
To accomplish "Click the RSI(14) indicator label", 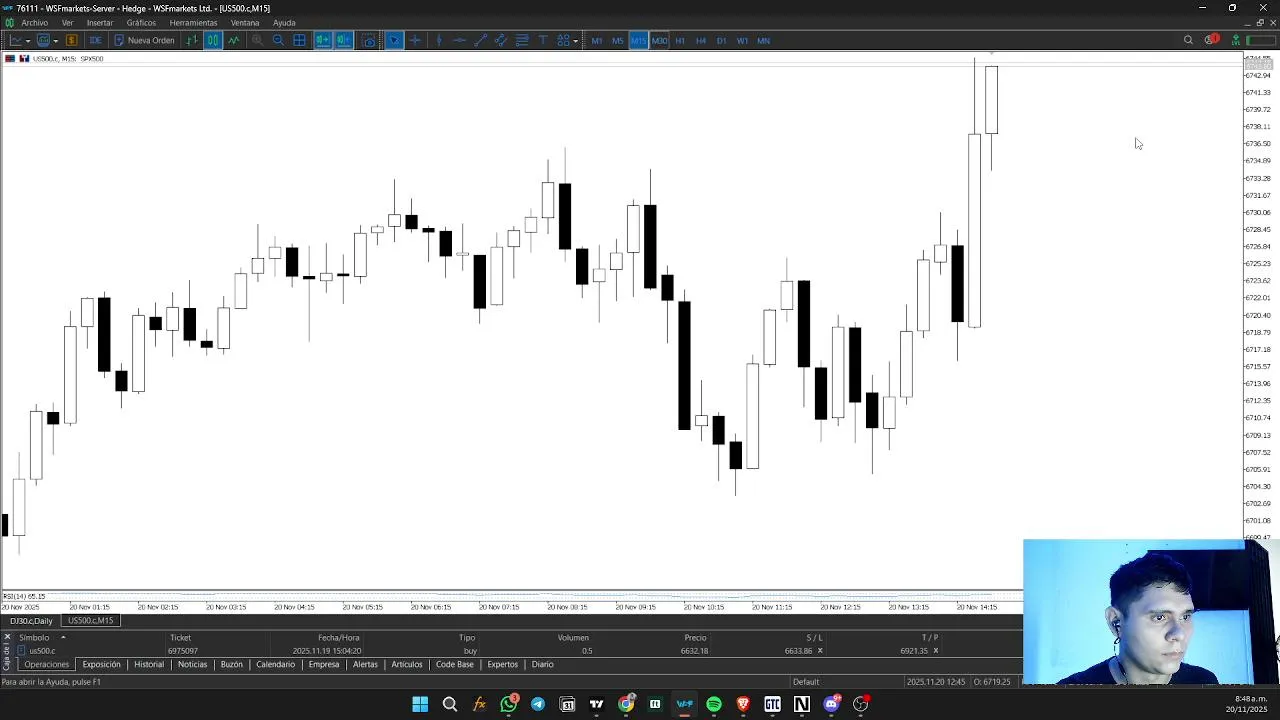I will tap(24, 597).
